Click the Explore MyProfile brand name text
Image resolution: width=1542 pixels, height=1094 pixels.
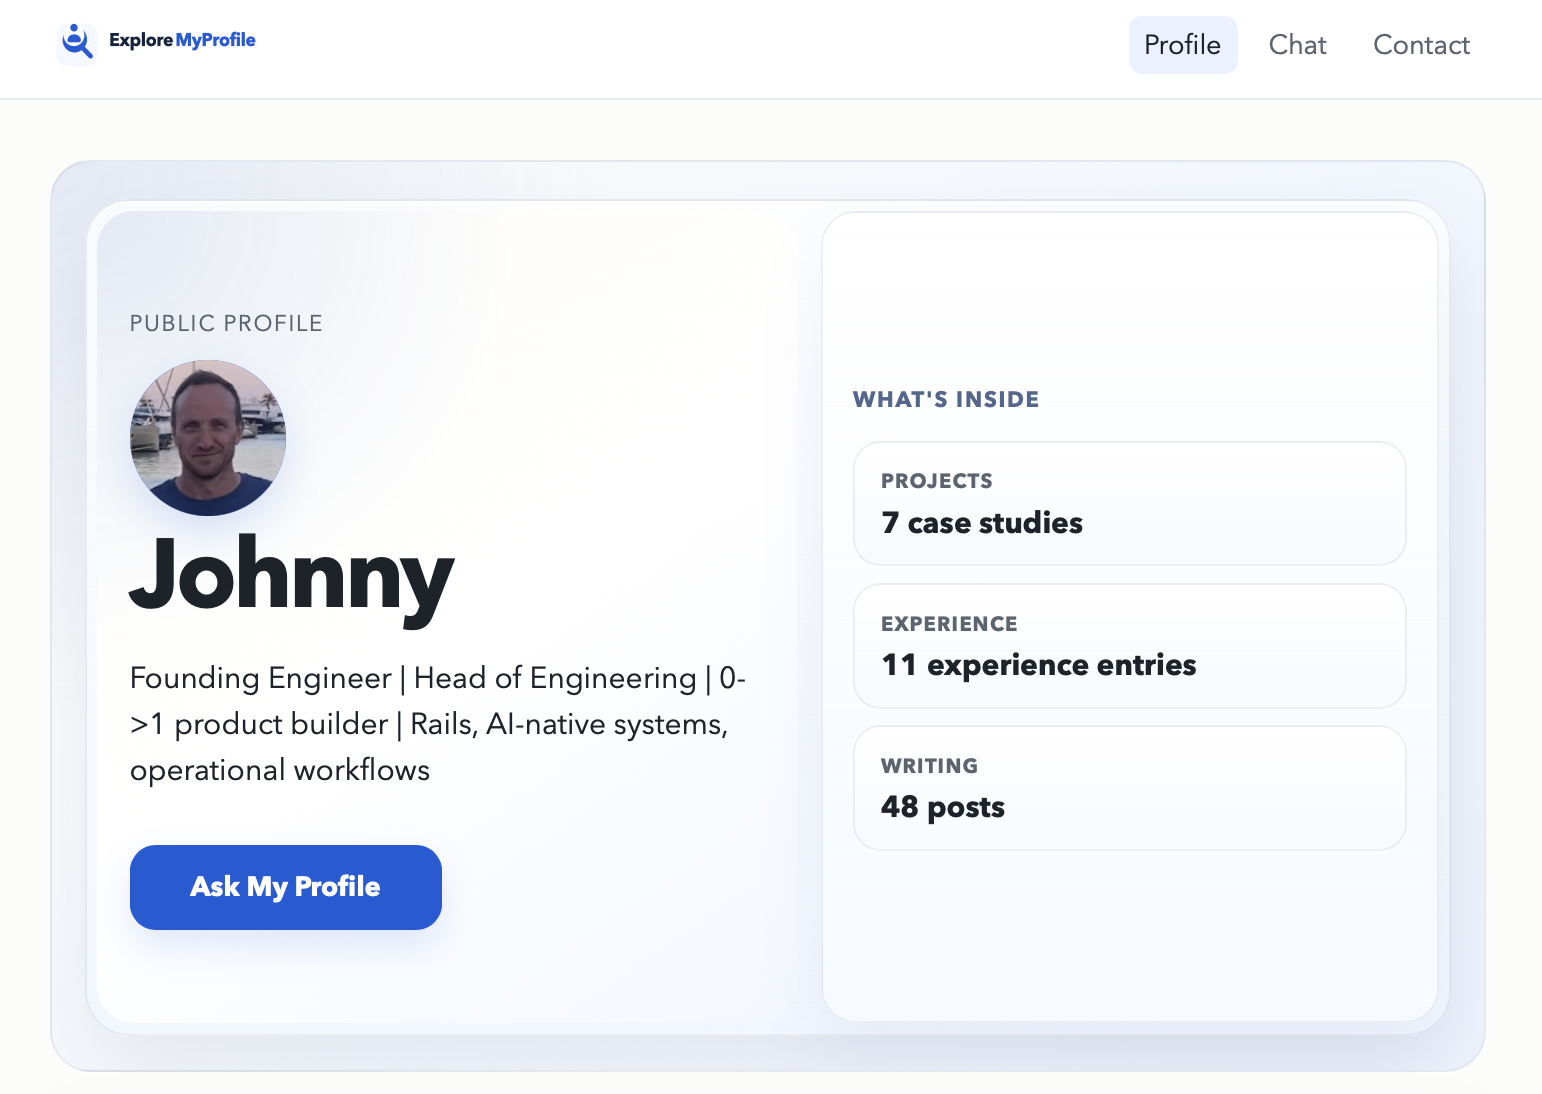click(x=182, y=41)
